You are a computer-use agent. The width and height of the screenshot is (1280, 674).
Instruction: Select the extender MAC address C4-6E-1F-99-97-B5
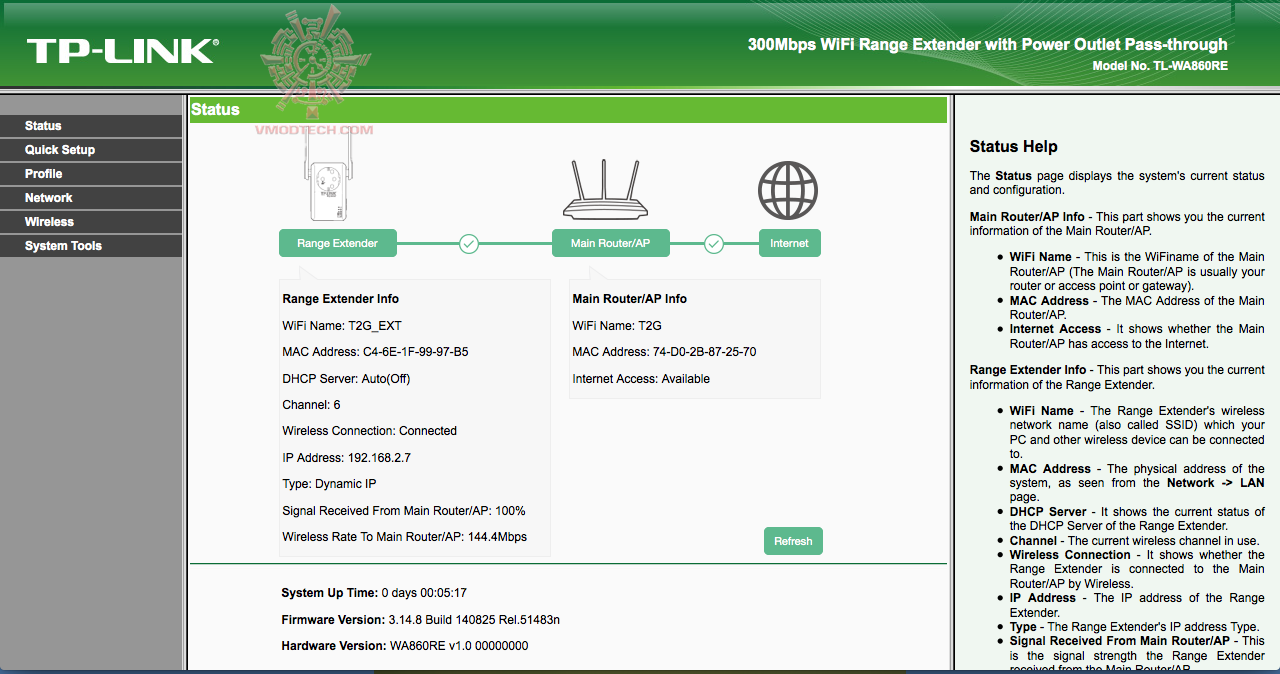(415, 352)
